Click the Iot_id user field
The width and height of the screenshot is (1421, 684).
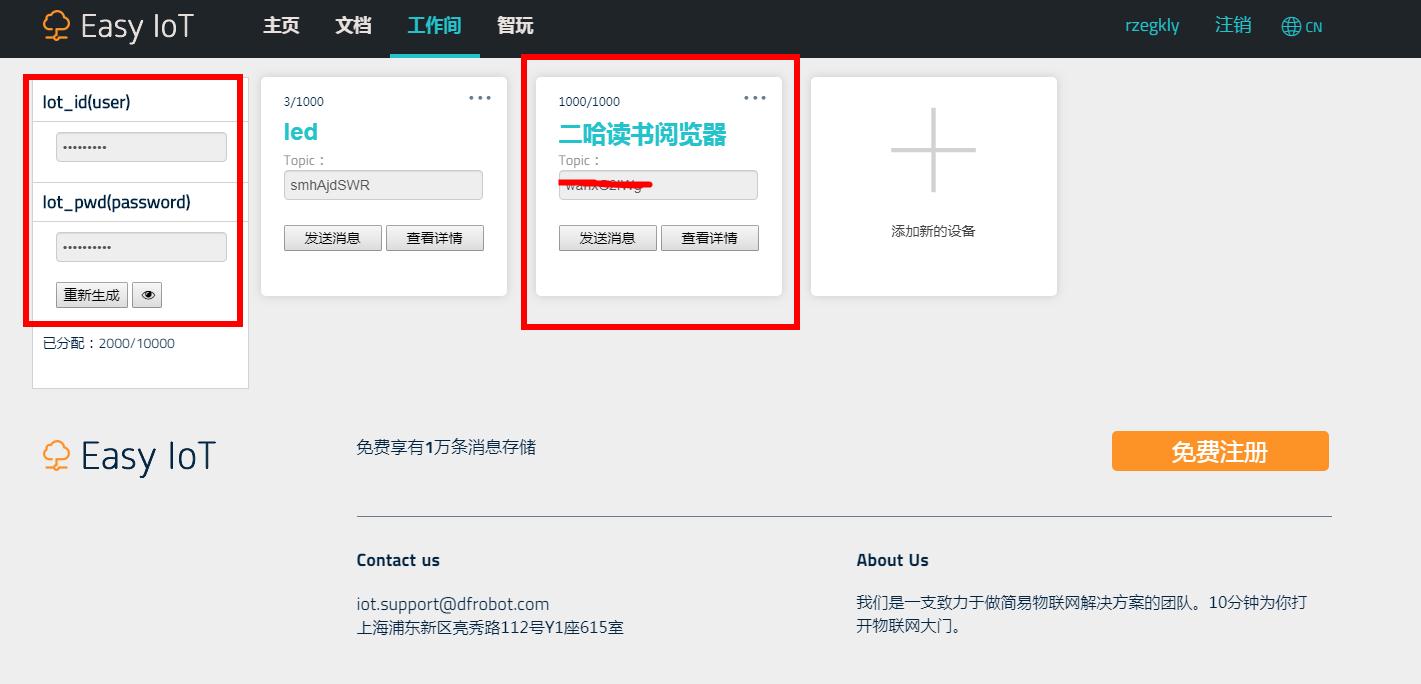(x=141, y=147)
